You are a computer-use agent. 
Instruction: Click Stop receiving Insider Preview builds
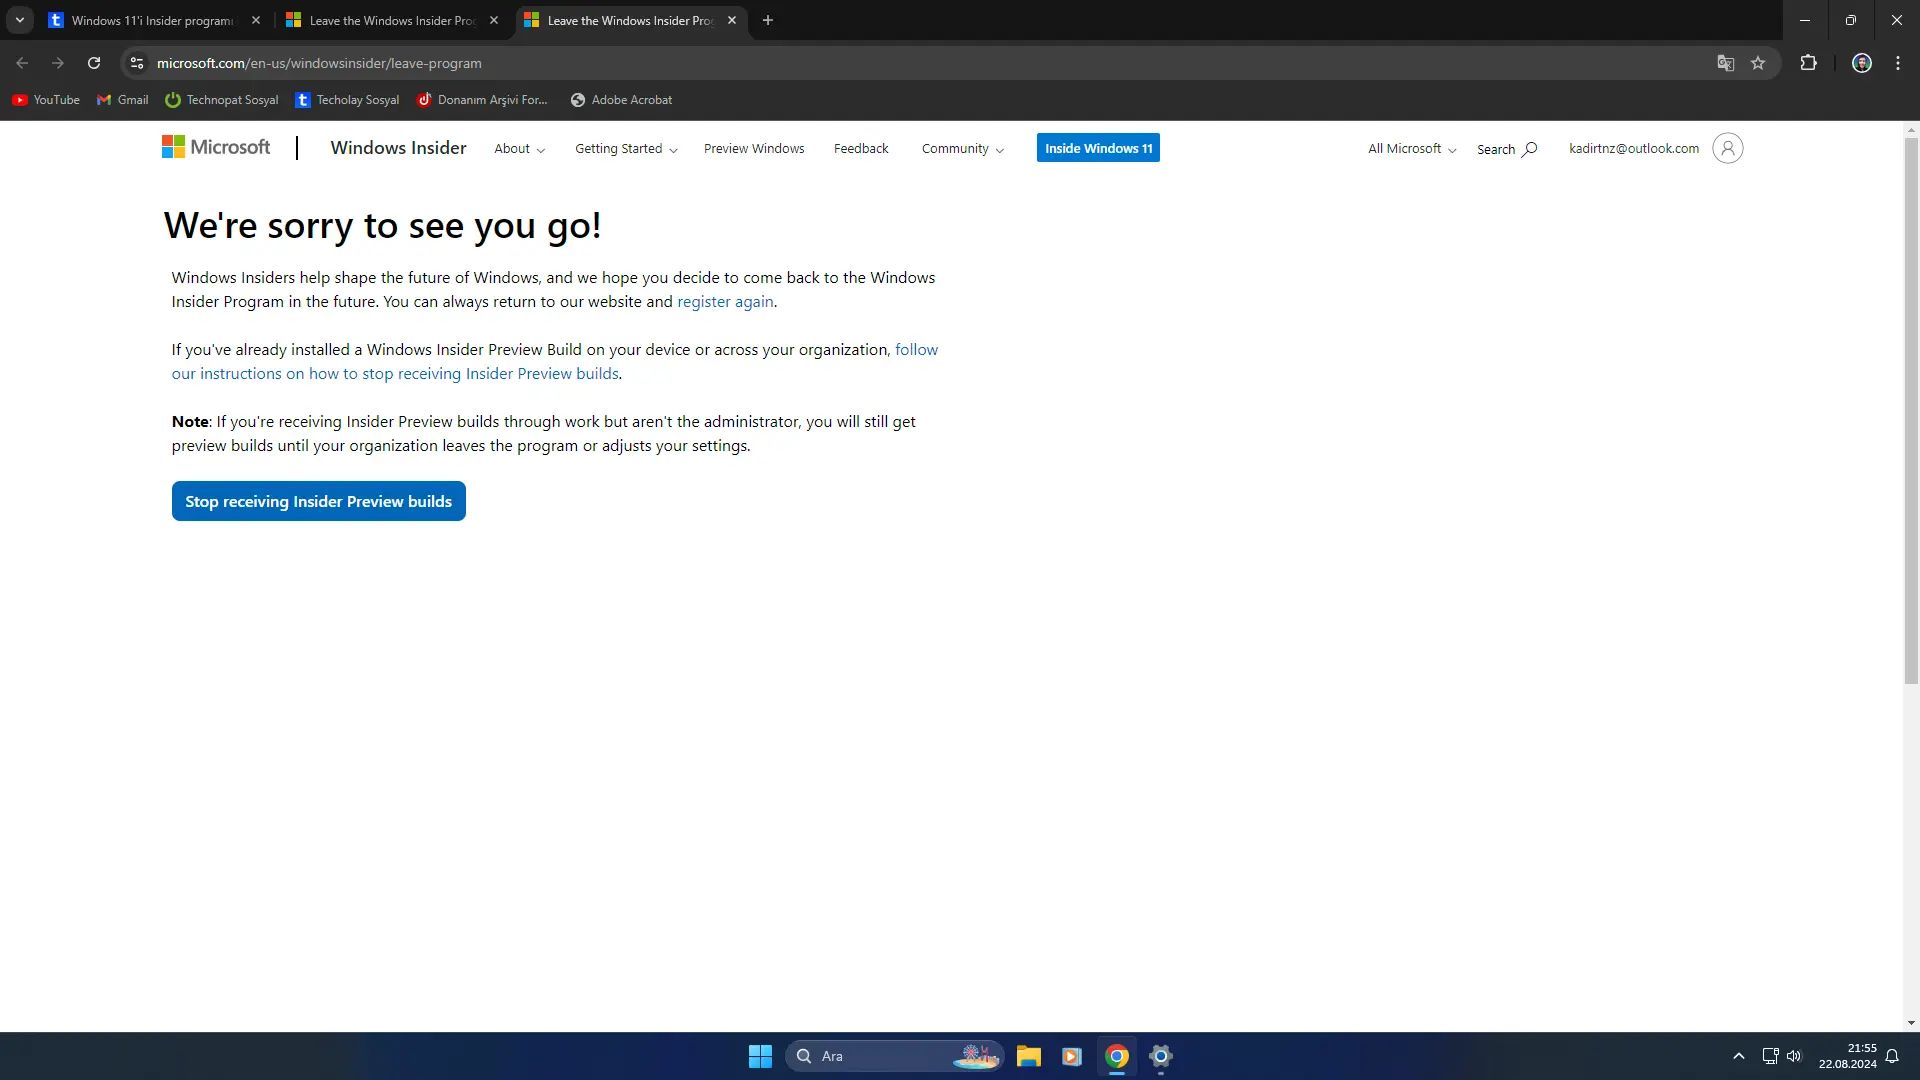click(318, 501)
